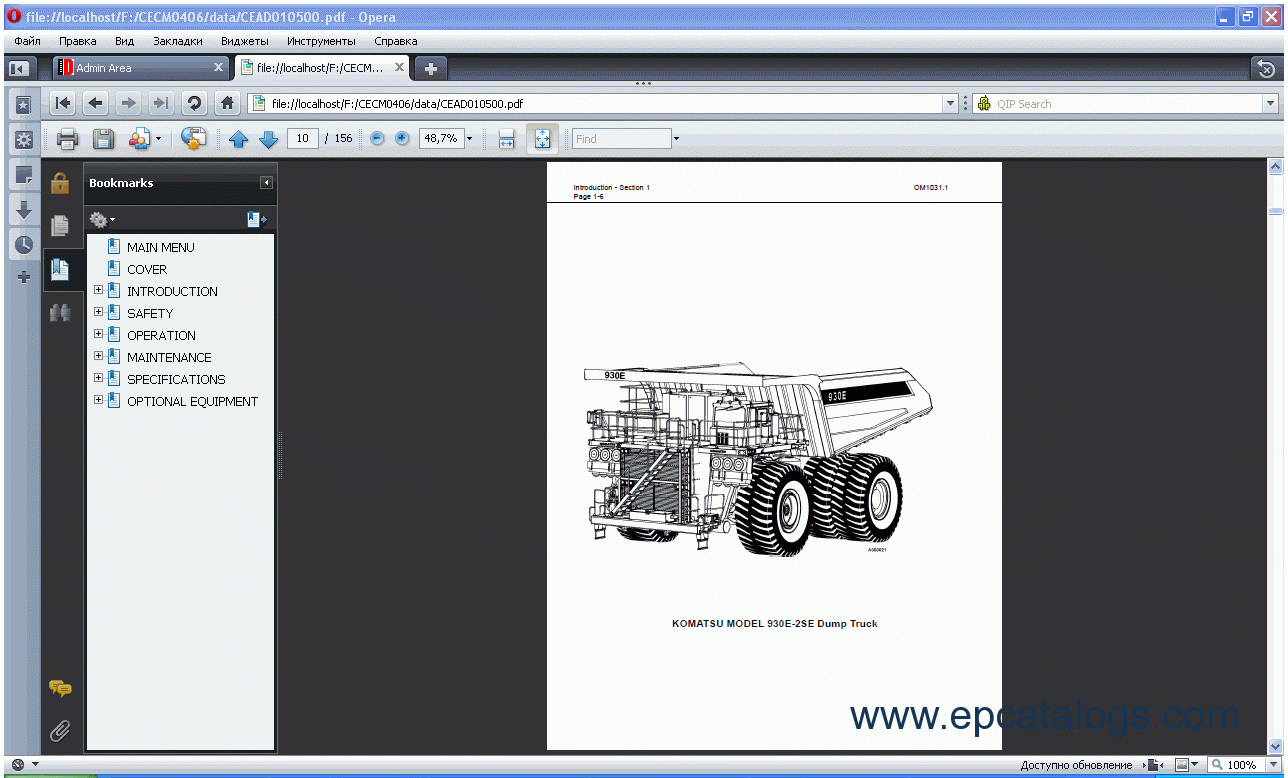Open the zoom percentage dropdown
1288x778 pixels.
click(x=469, y=139)
